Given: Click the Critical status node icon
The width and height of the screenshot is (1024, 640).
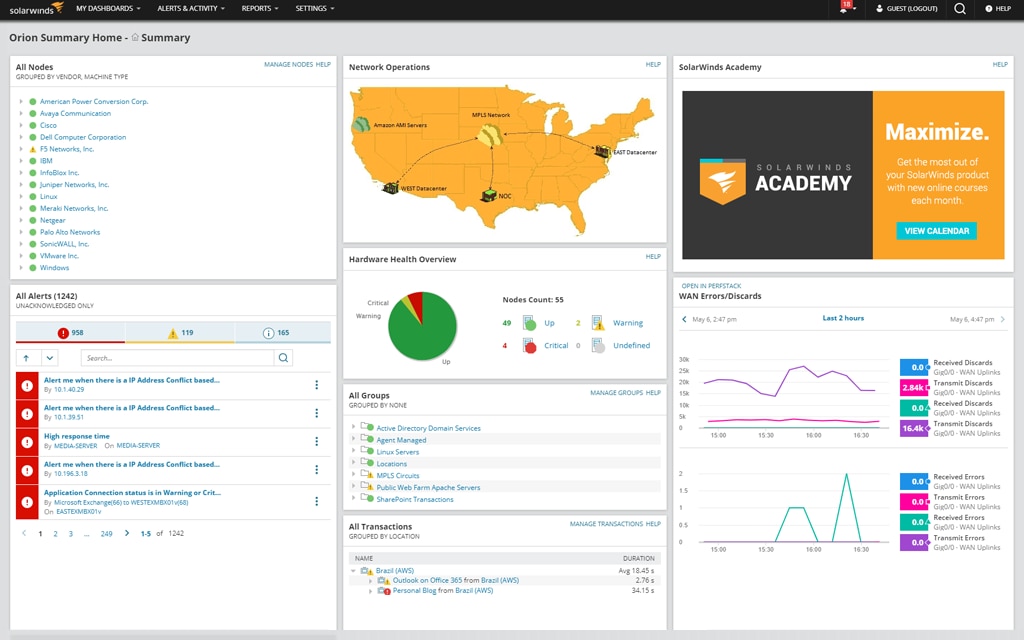Looking at the screenshot, I should 529,345.
